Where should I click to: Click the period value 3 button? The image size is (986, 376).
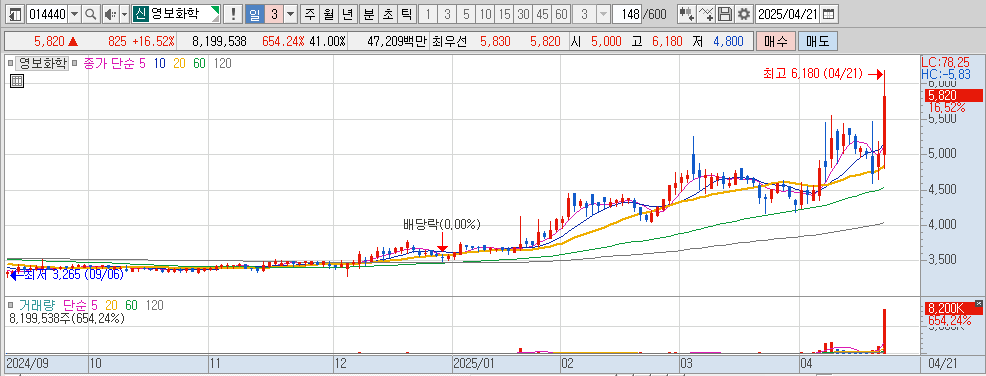coord(274,14)
